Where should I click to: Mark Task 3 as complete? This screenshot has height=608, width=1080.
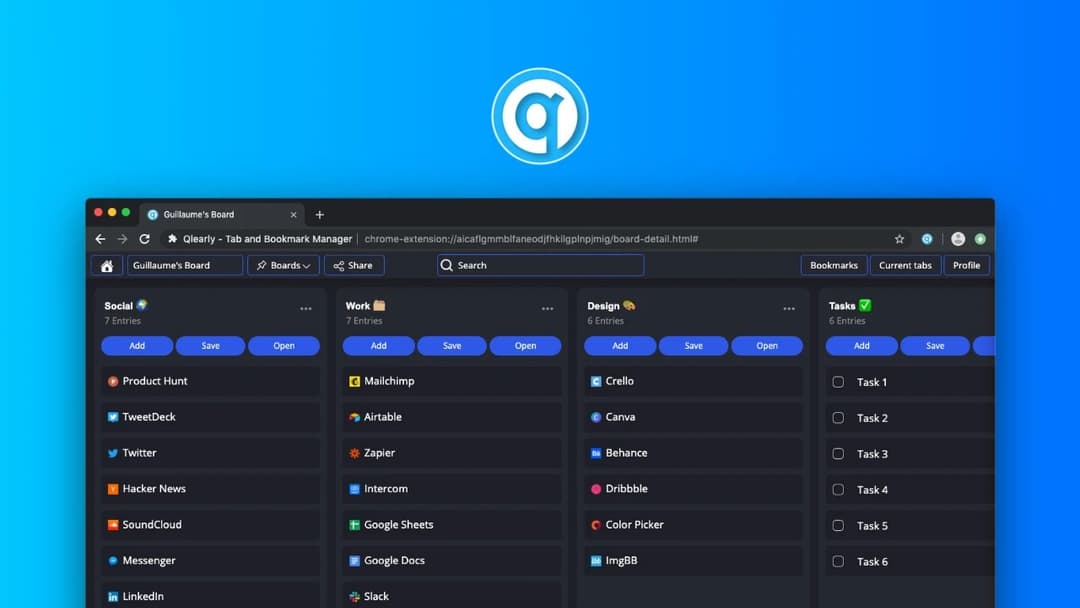[x=837, y=454]
